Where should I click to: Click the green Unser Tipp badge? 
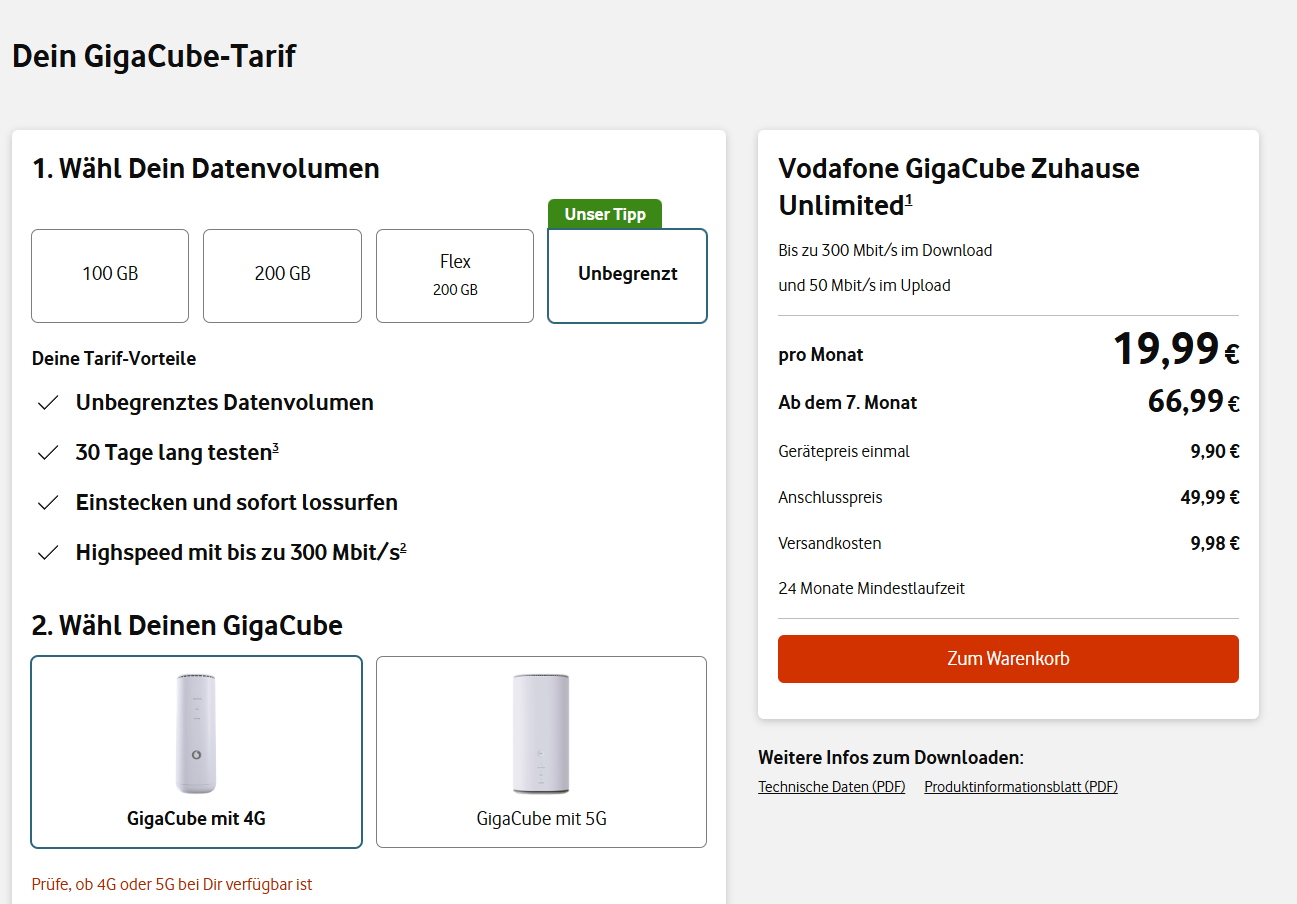(x=605, y=214)
